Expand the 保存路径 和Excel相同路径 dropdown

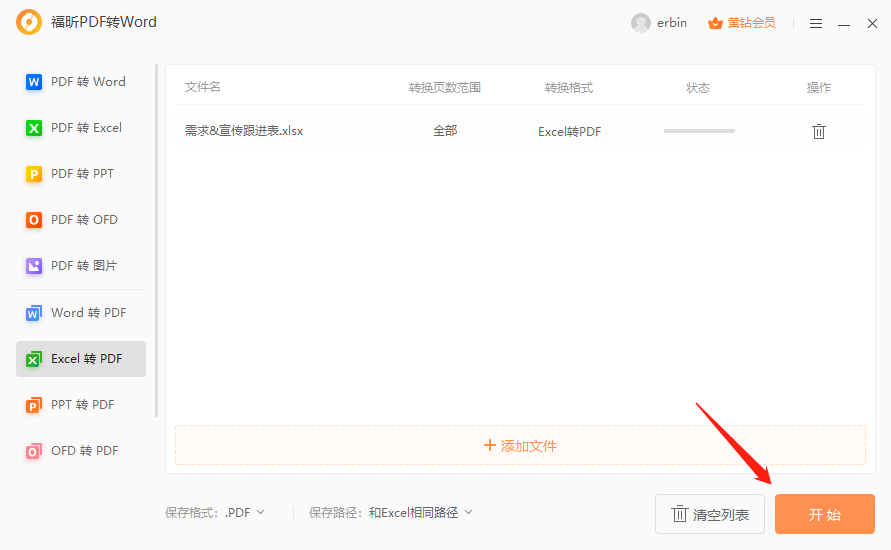(x=420, y=512)
